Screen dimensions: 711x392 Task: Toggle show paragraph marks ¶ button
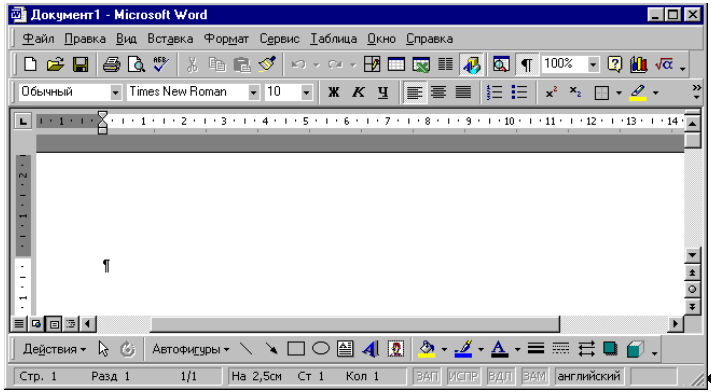[526, 64]
